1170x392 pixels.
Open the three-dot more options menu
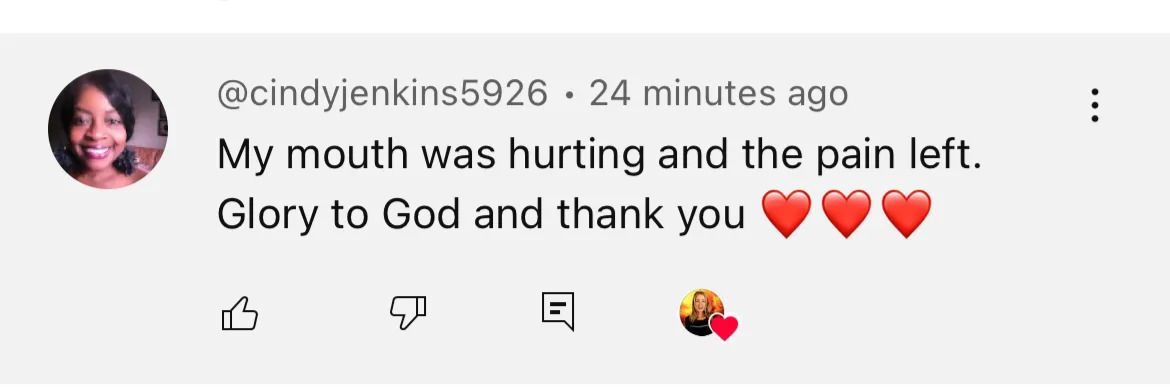tap(1095, 105)
